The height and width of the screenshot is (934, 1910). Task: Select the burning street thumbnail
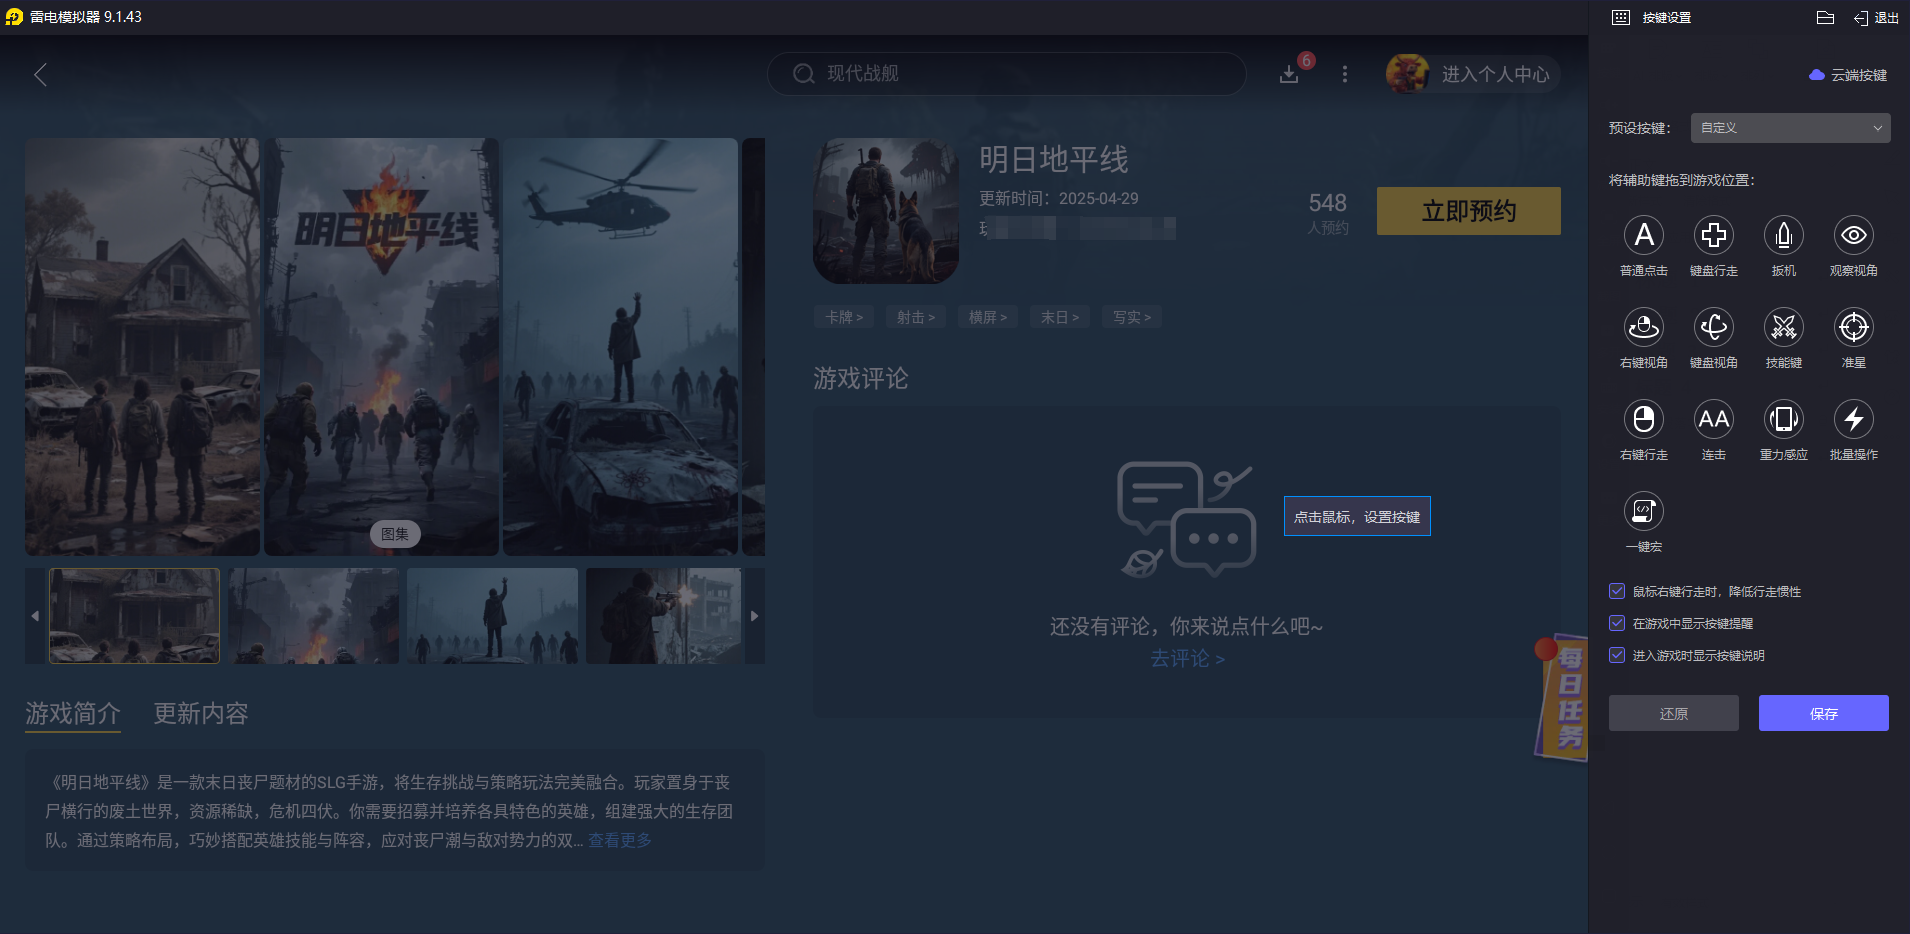313,616
